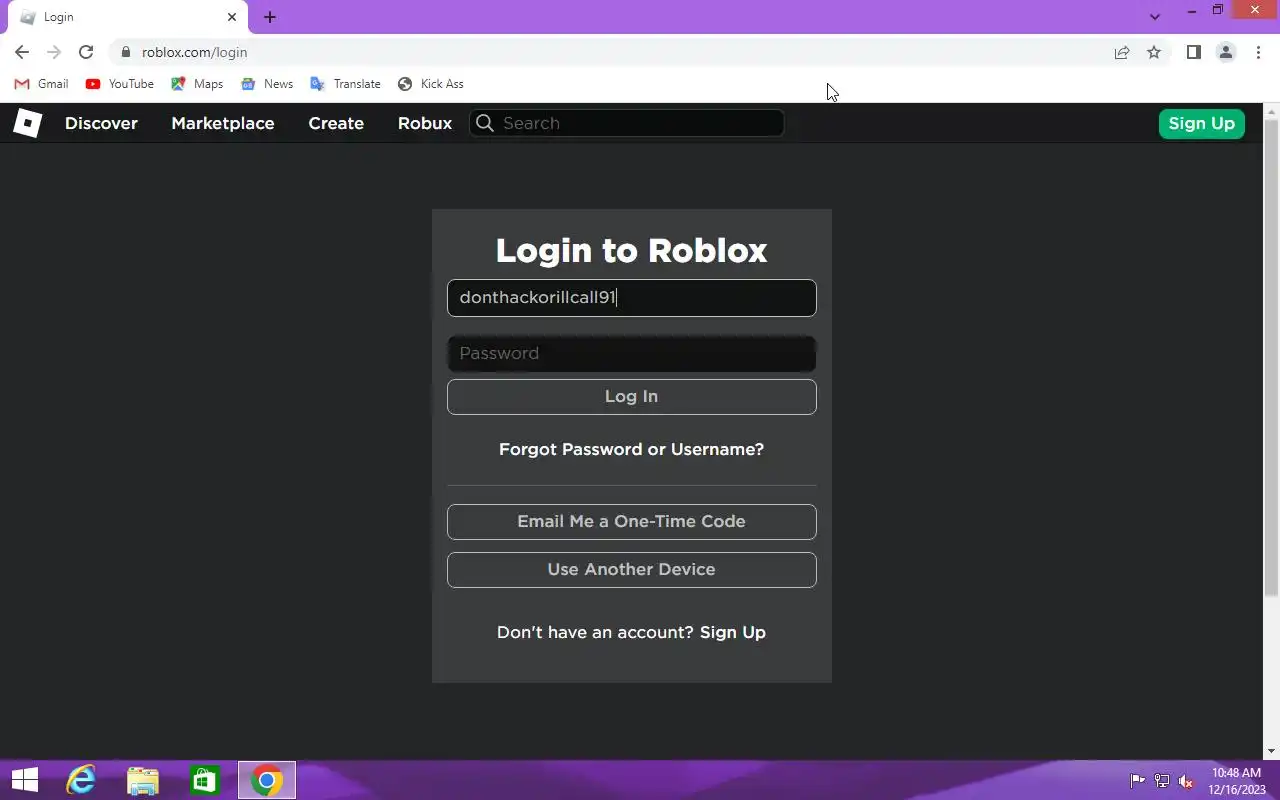1280x800 pixels.
Task: Click the network tray icon
Action: [x=1162, y=781]
